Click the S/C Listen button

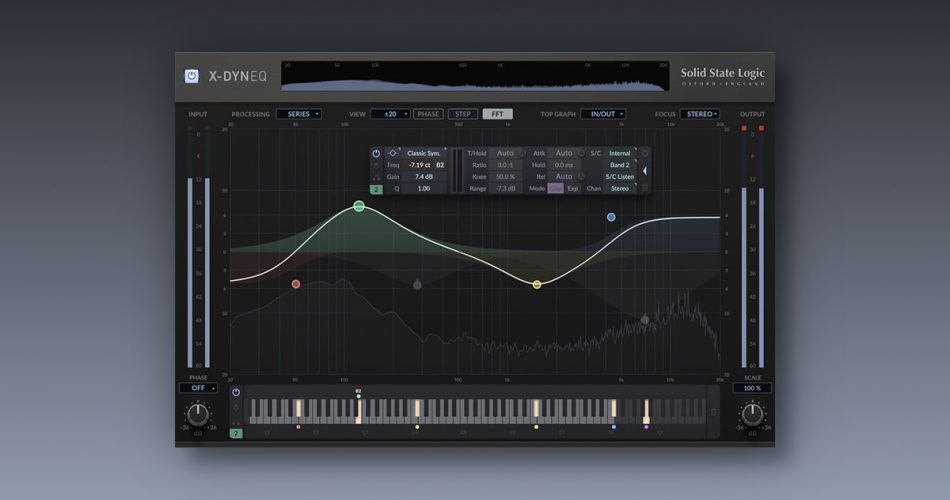click(620, 176)
